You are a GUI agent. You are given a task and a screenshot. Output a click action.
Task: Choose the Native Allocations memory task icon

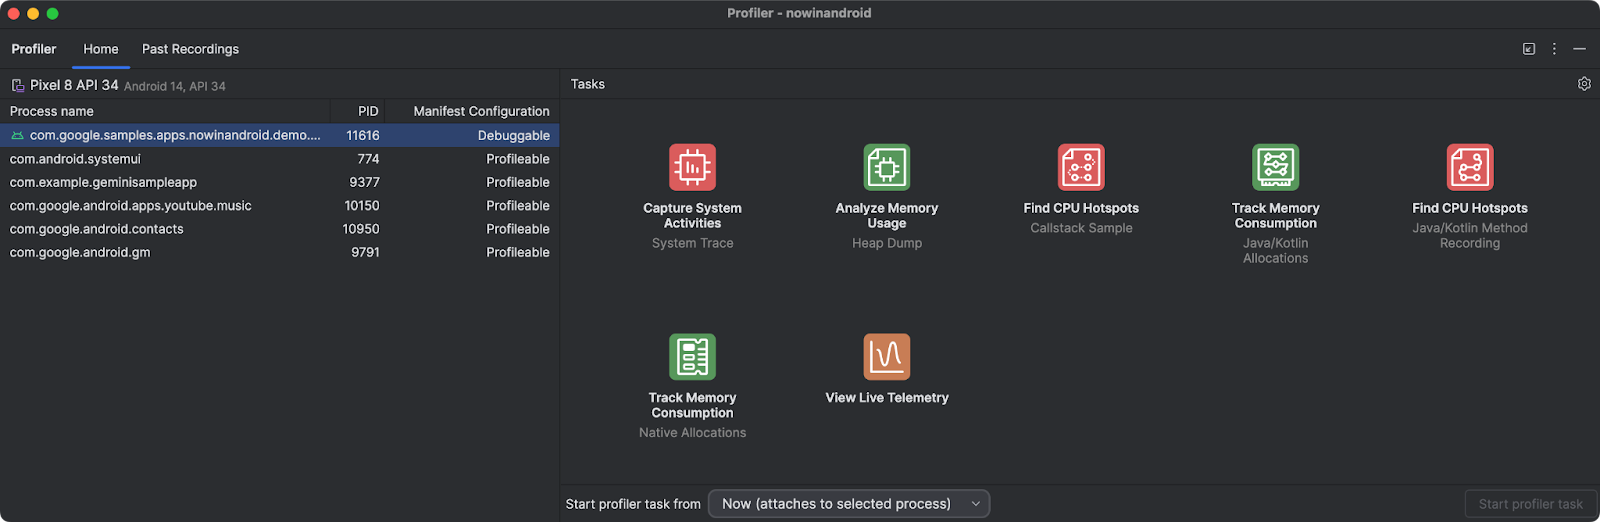tap(692, 357)
